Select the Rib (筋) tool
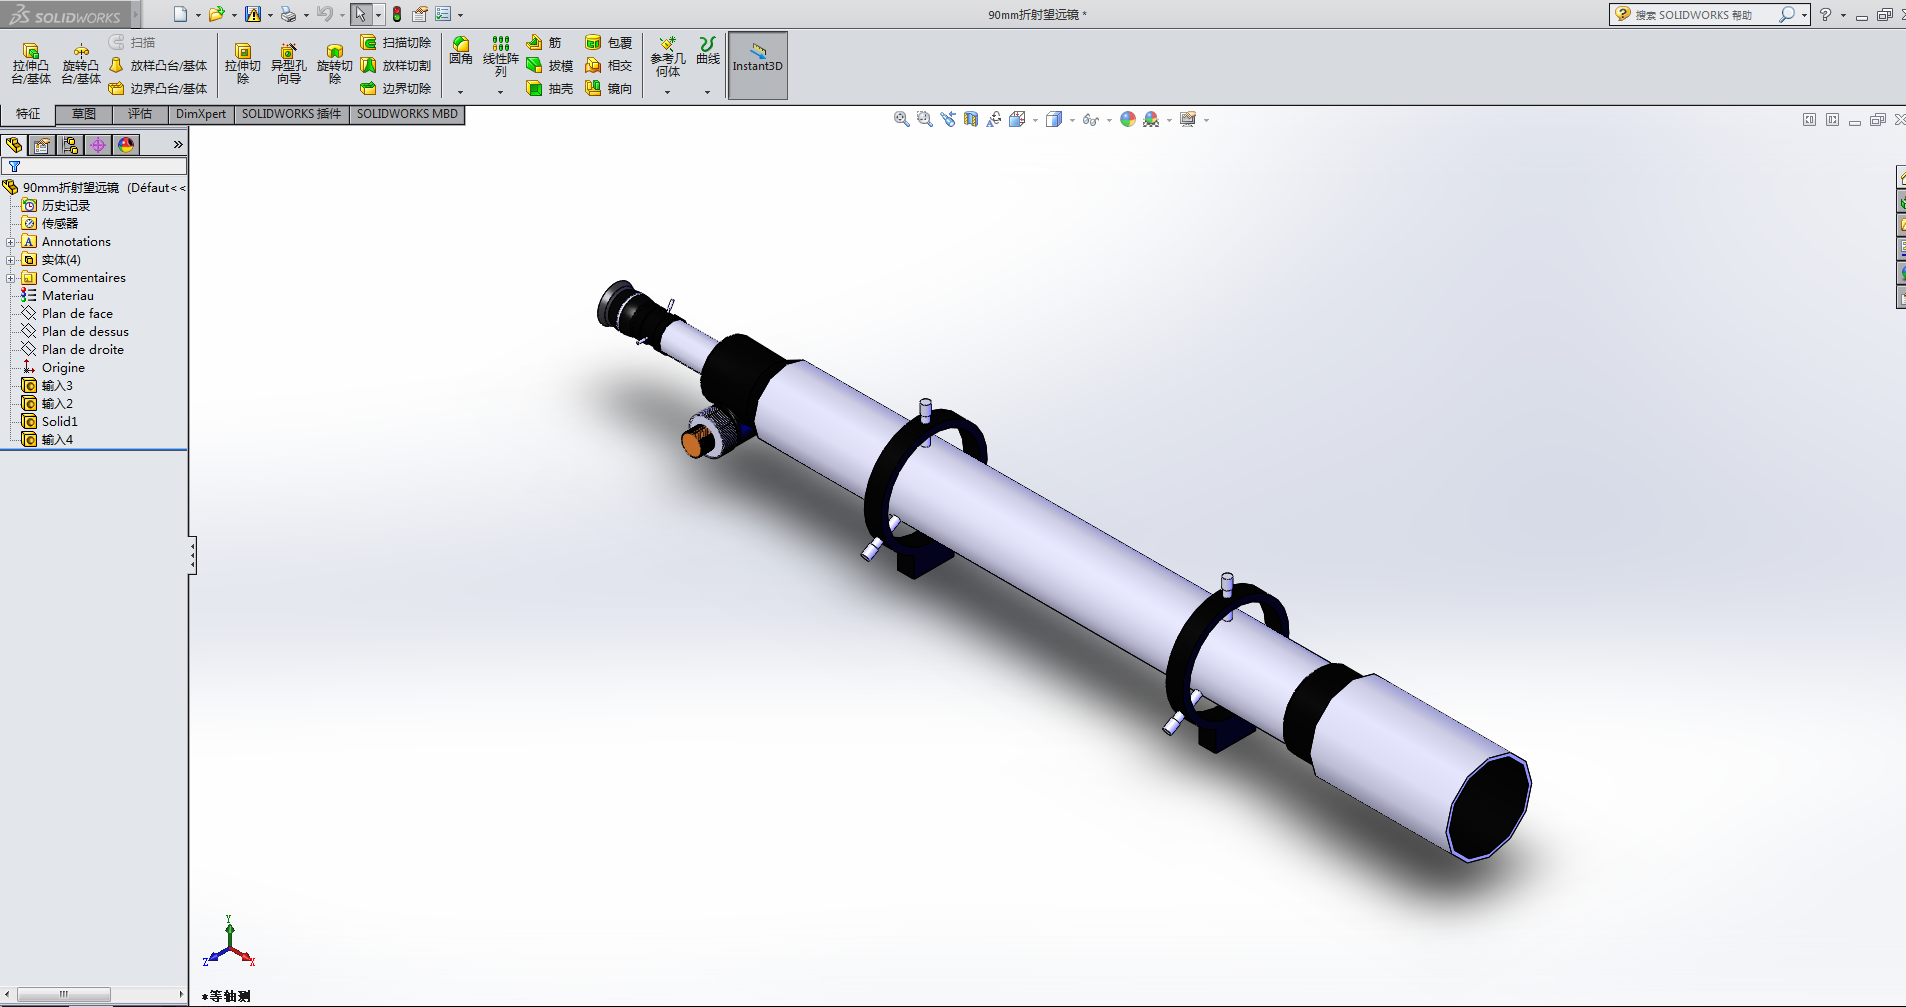Image resolution: width=1906 pixels, height=1007 pixels. [x=544, y=43]
